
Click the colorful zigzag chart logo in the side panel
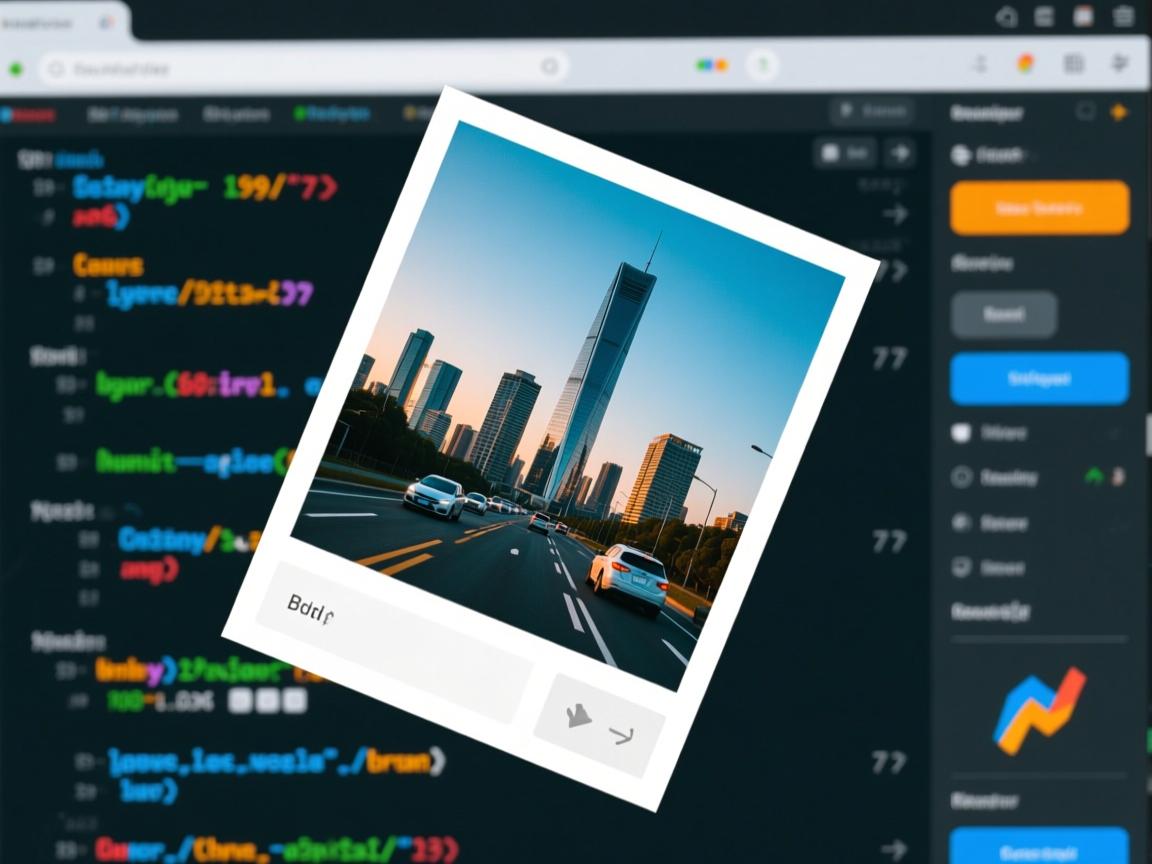pos(1039,710)
